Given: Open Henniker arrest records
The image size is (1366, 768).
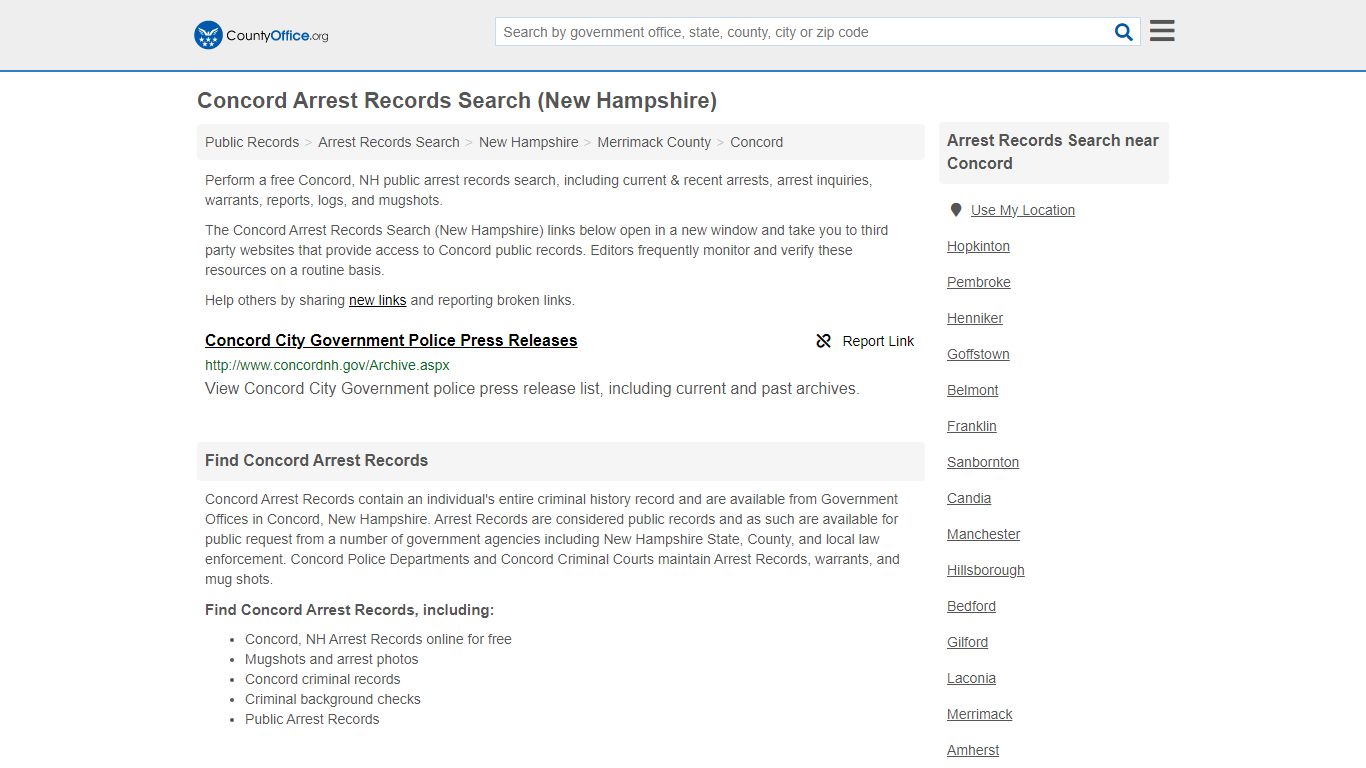Looking at the screenshot, I should 975,318.
